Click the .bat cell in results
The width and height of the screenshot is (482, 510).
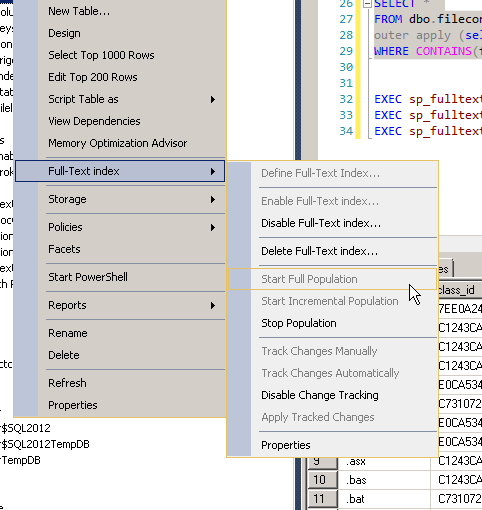384,499
